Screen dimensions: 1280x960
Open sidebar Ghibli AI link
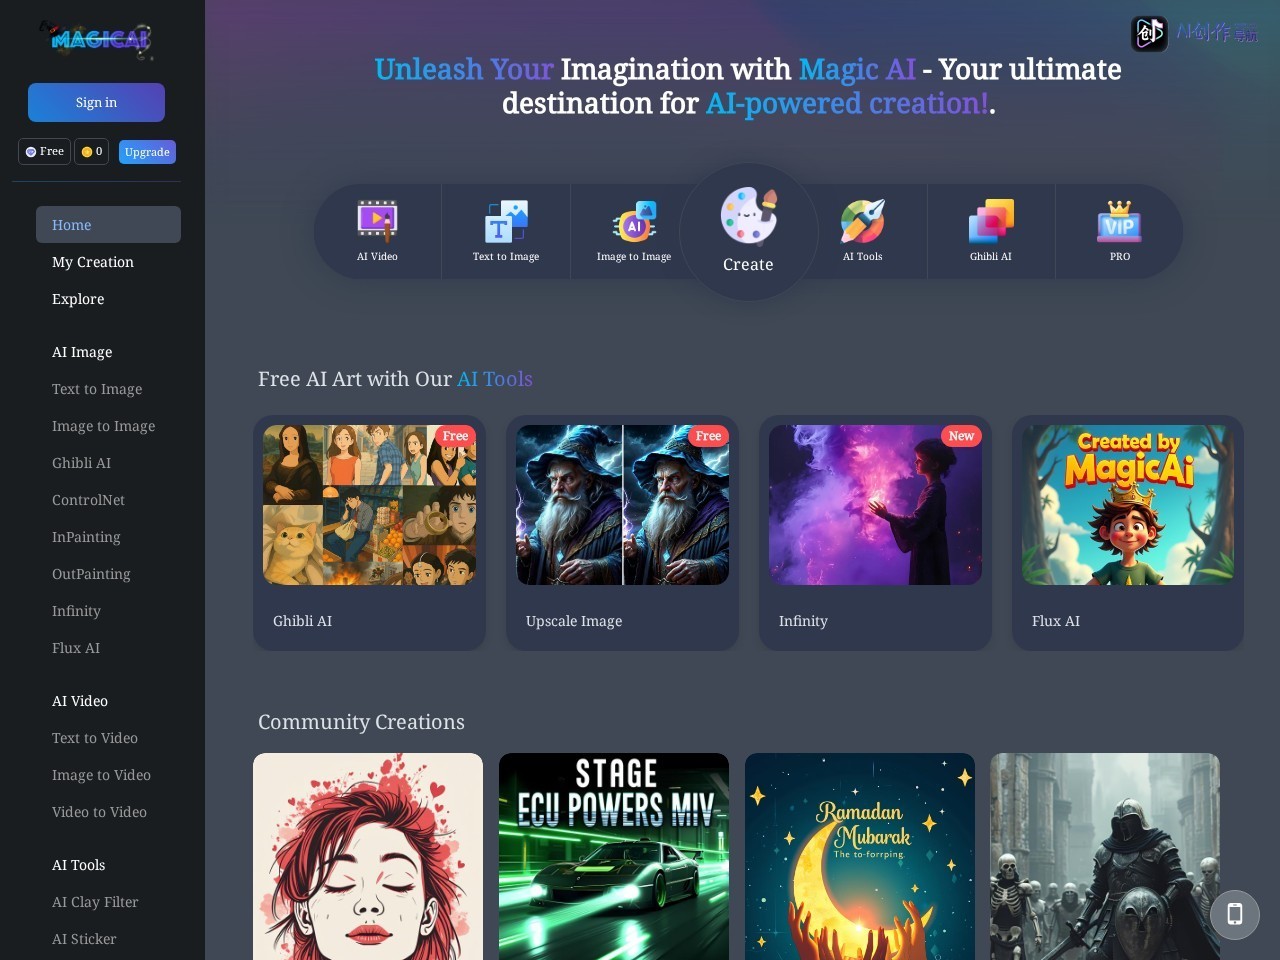[x=81, y=463]
